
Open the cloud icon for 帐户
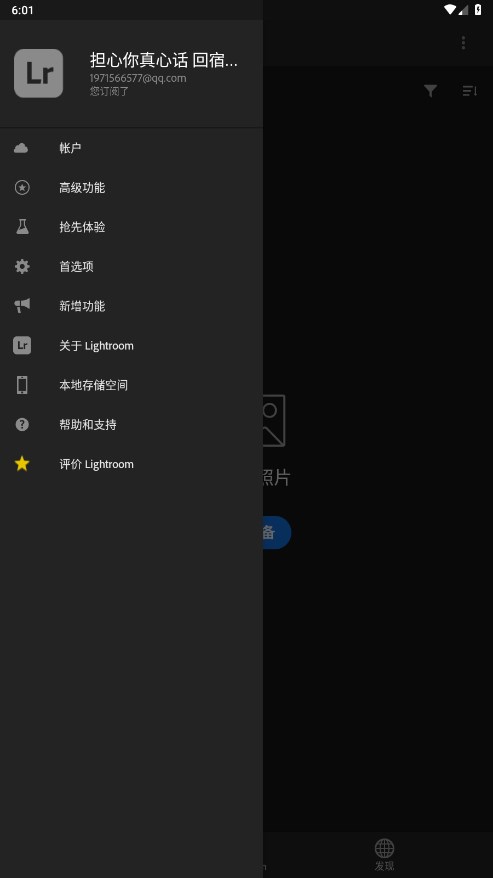coord(21,148)
